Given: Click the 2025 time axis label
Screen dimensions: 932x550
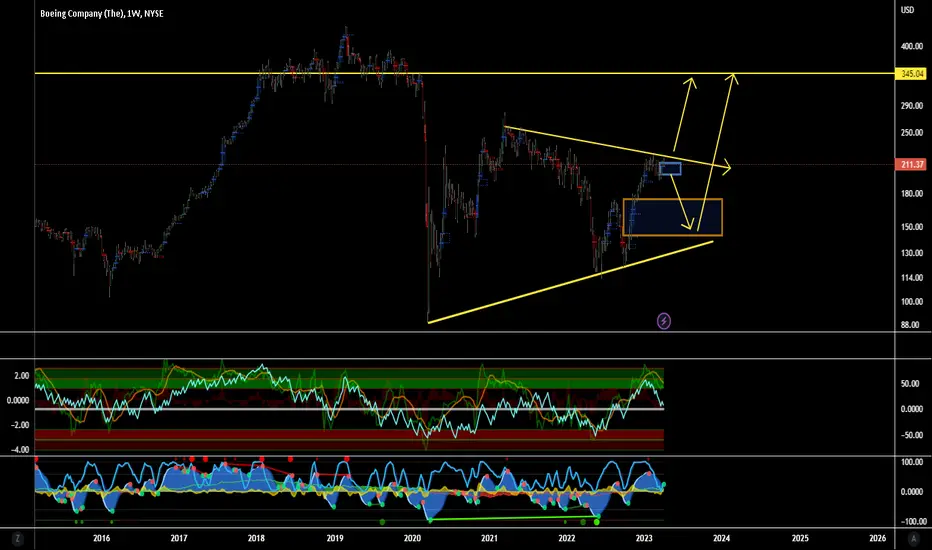Looking at the screenshot, I should click(800, 538).
